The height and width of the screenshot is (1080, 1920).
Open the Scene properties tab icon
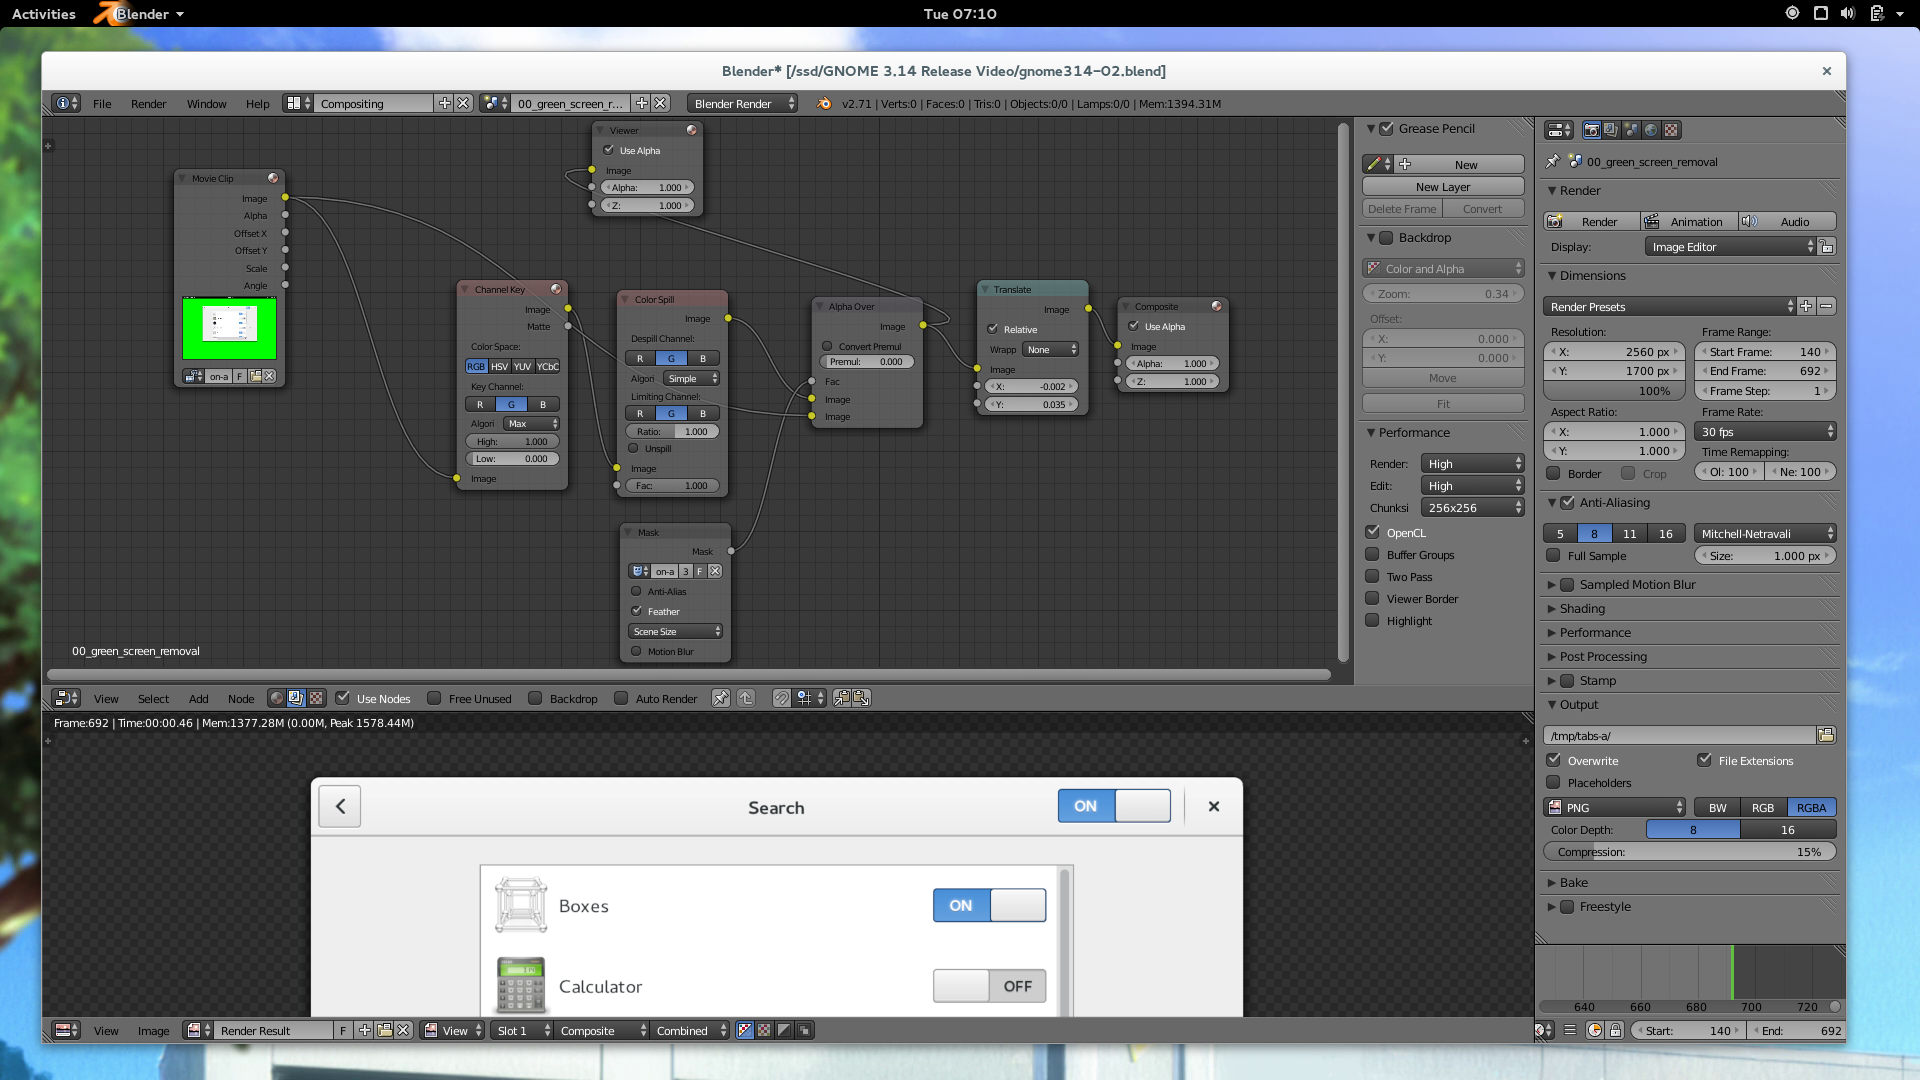click(1631, 130)
